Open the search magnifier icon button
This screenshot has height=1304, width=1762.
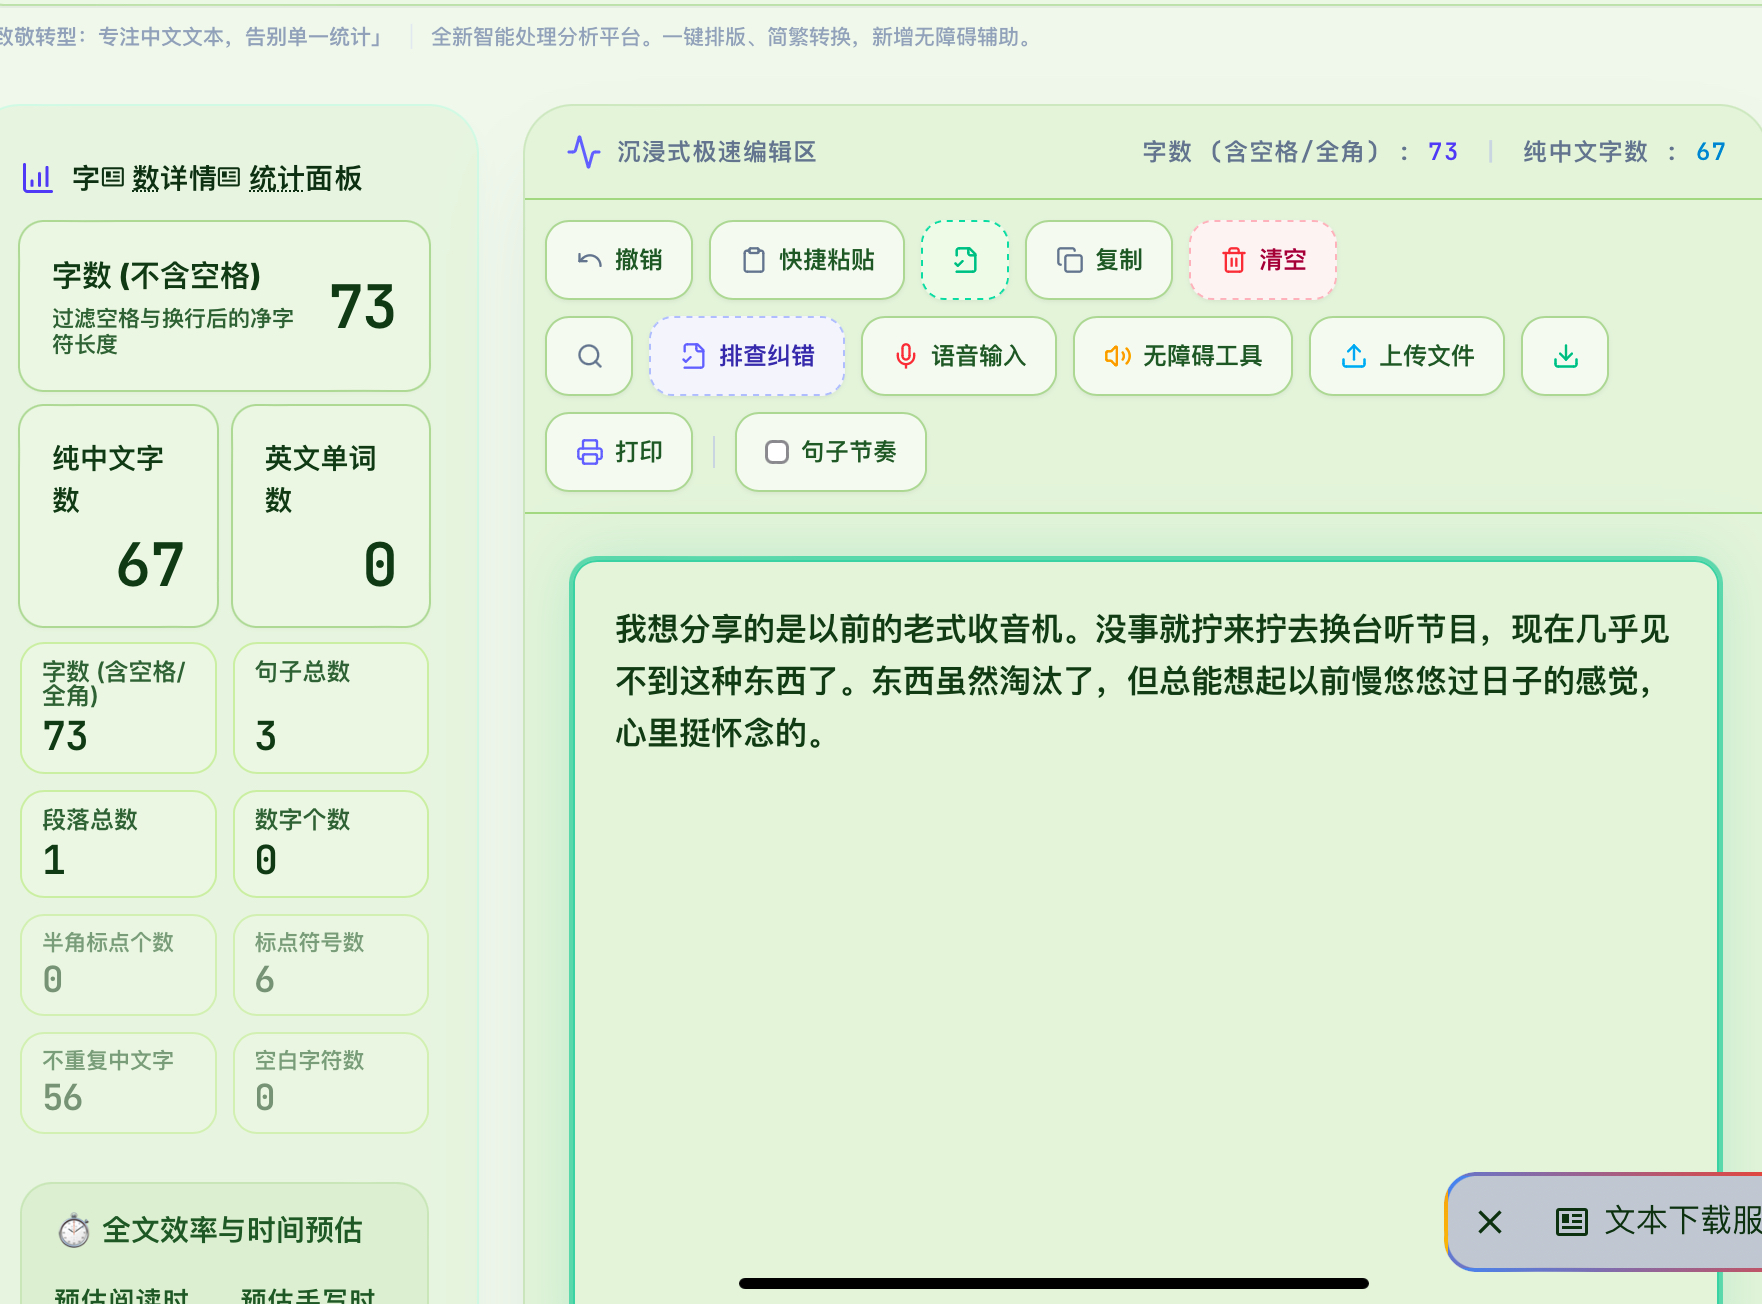[x=589, y=356]
